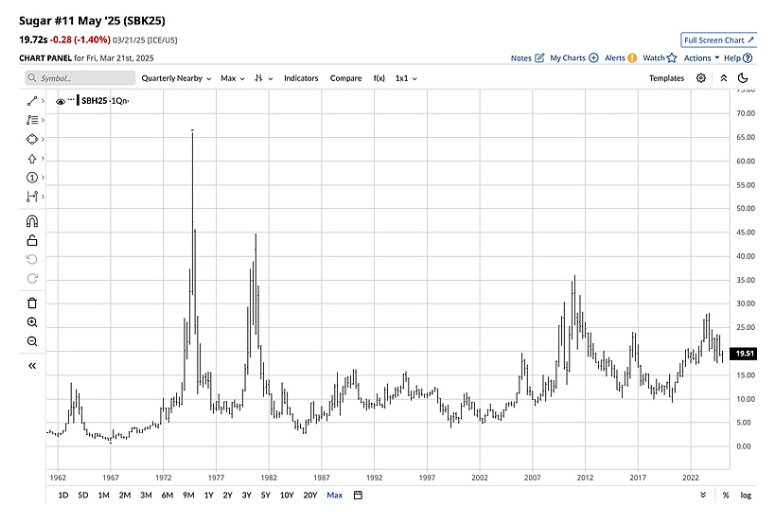Open the Indicators menu

pos(302,78)
